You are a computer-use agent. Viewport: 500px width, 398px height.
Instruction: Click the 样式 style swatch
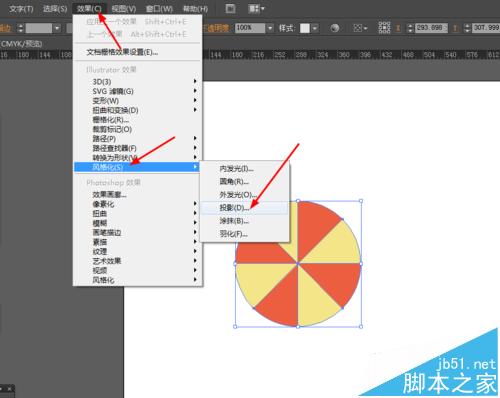pos(305,28)
